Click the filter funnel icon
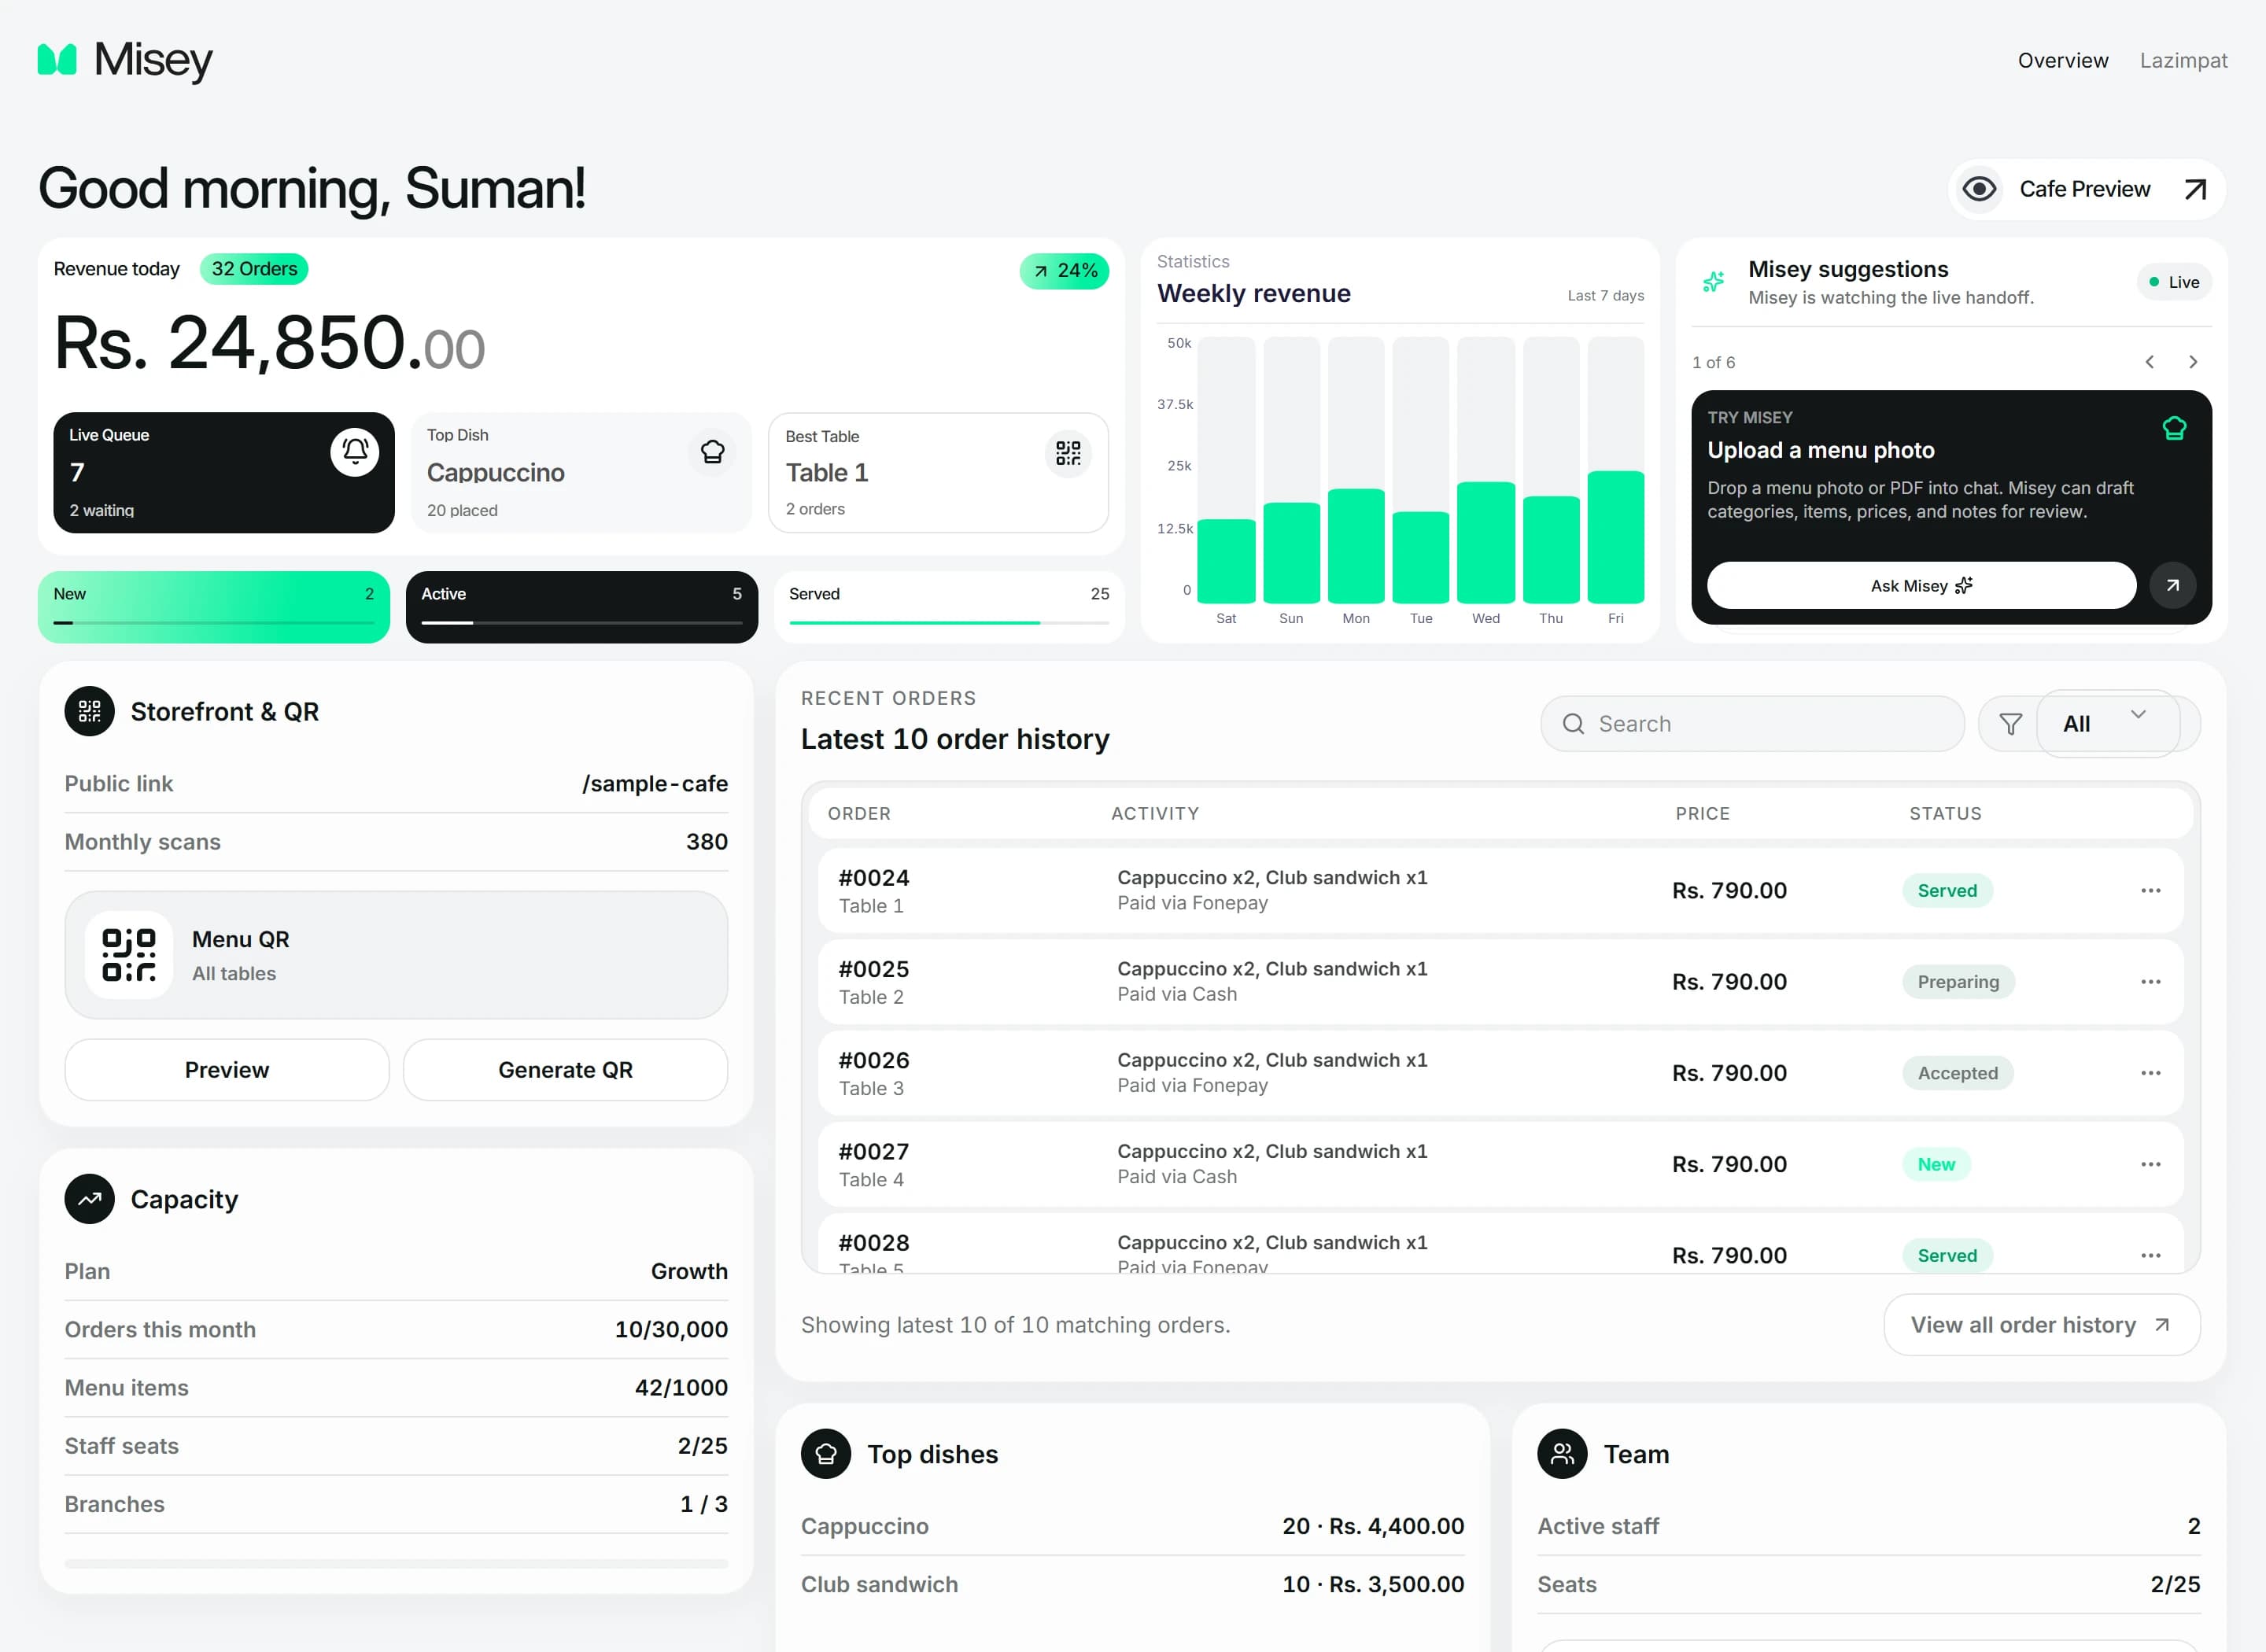Viewport: 2266px width, 1652px height. pyautogui.click(x=2010, y=724)
